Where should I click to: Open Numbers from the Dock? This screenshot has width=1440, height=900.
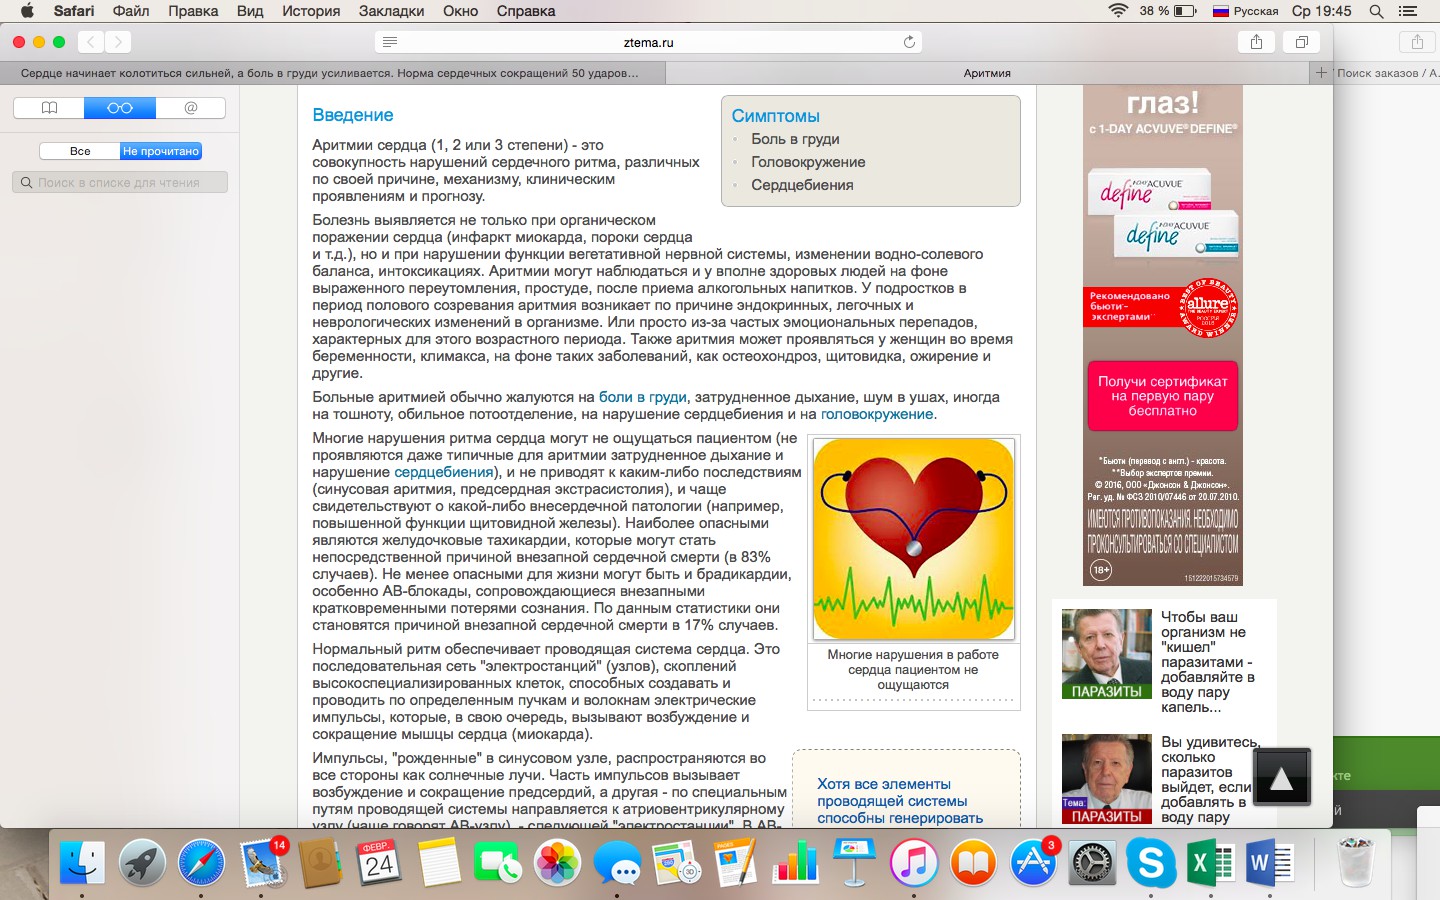795,862
